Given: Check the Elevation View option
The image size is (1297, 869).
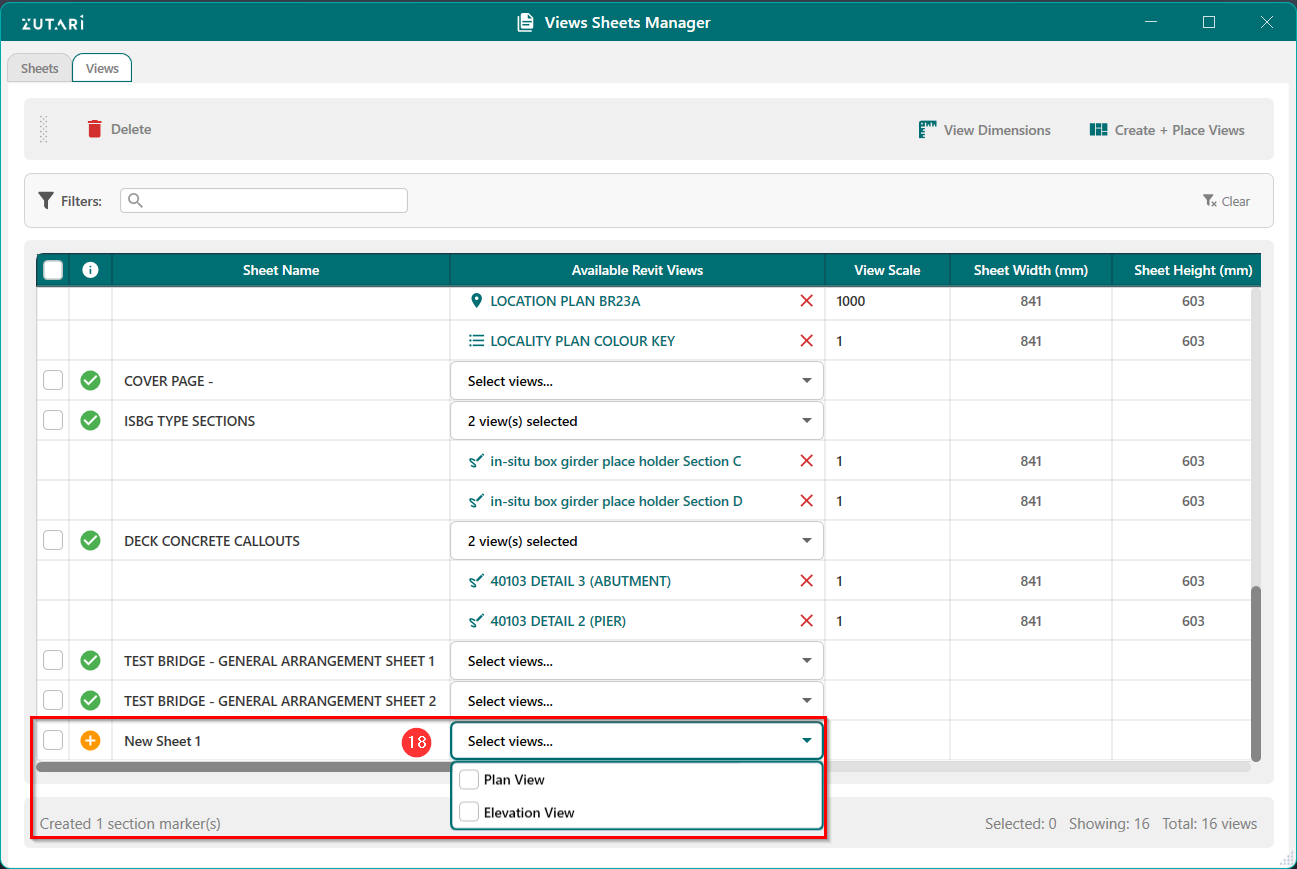Looking at the screenshot, I should 469,813.
